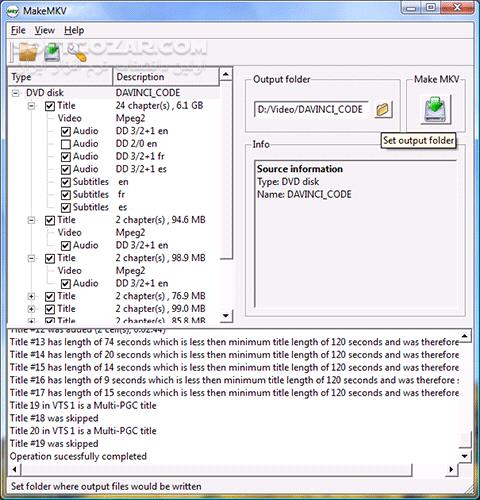Enable the Audio DD 2/0 en checkbox
The width and height of the screenshot is (480, 500).
click(66, 144)
